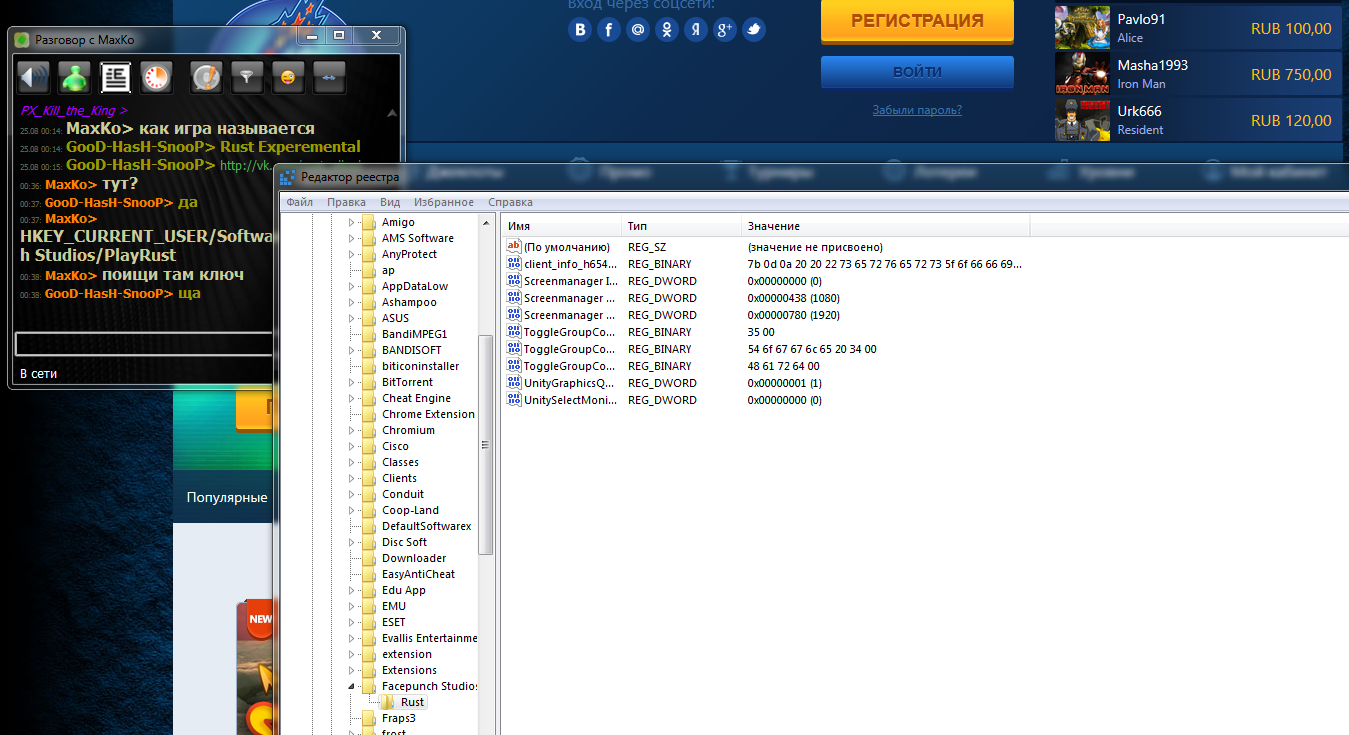Image resolution: width=1349 pixels, height=735 pixels.
Task: Open the Избранное menu
Action: (444, 202)
